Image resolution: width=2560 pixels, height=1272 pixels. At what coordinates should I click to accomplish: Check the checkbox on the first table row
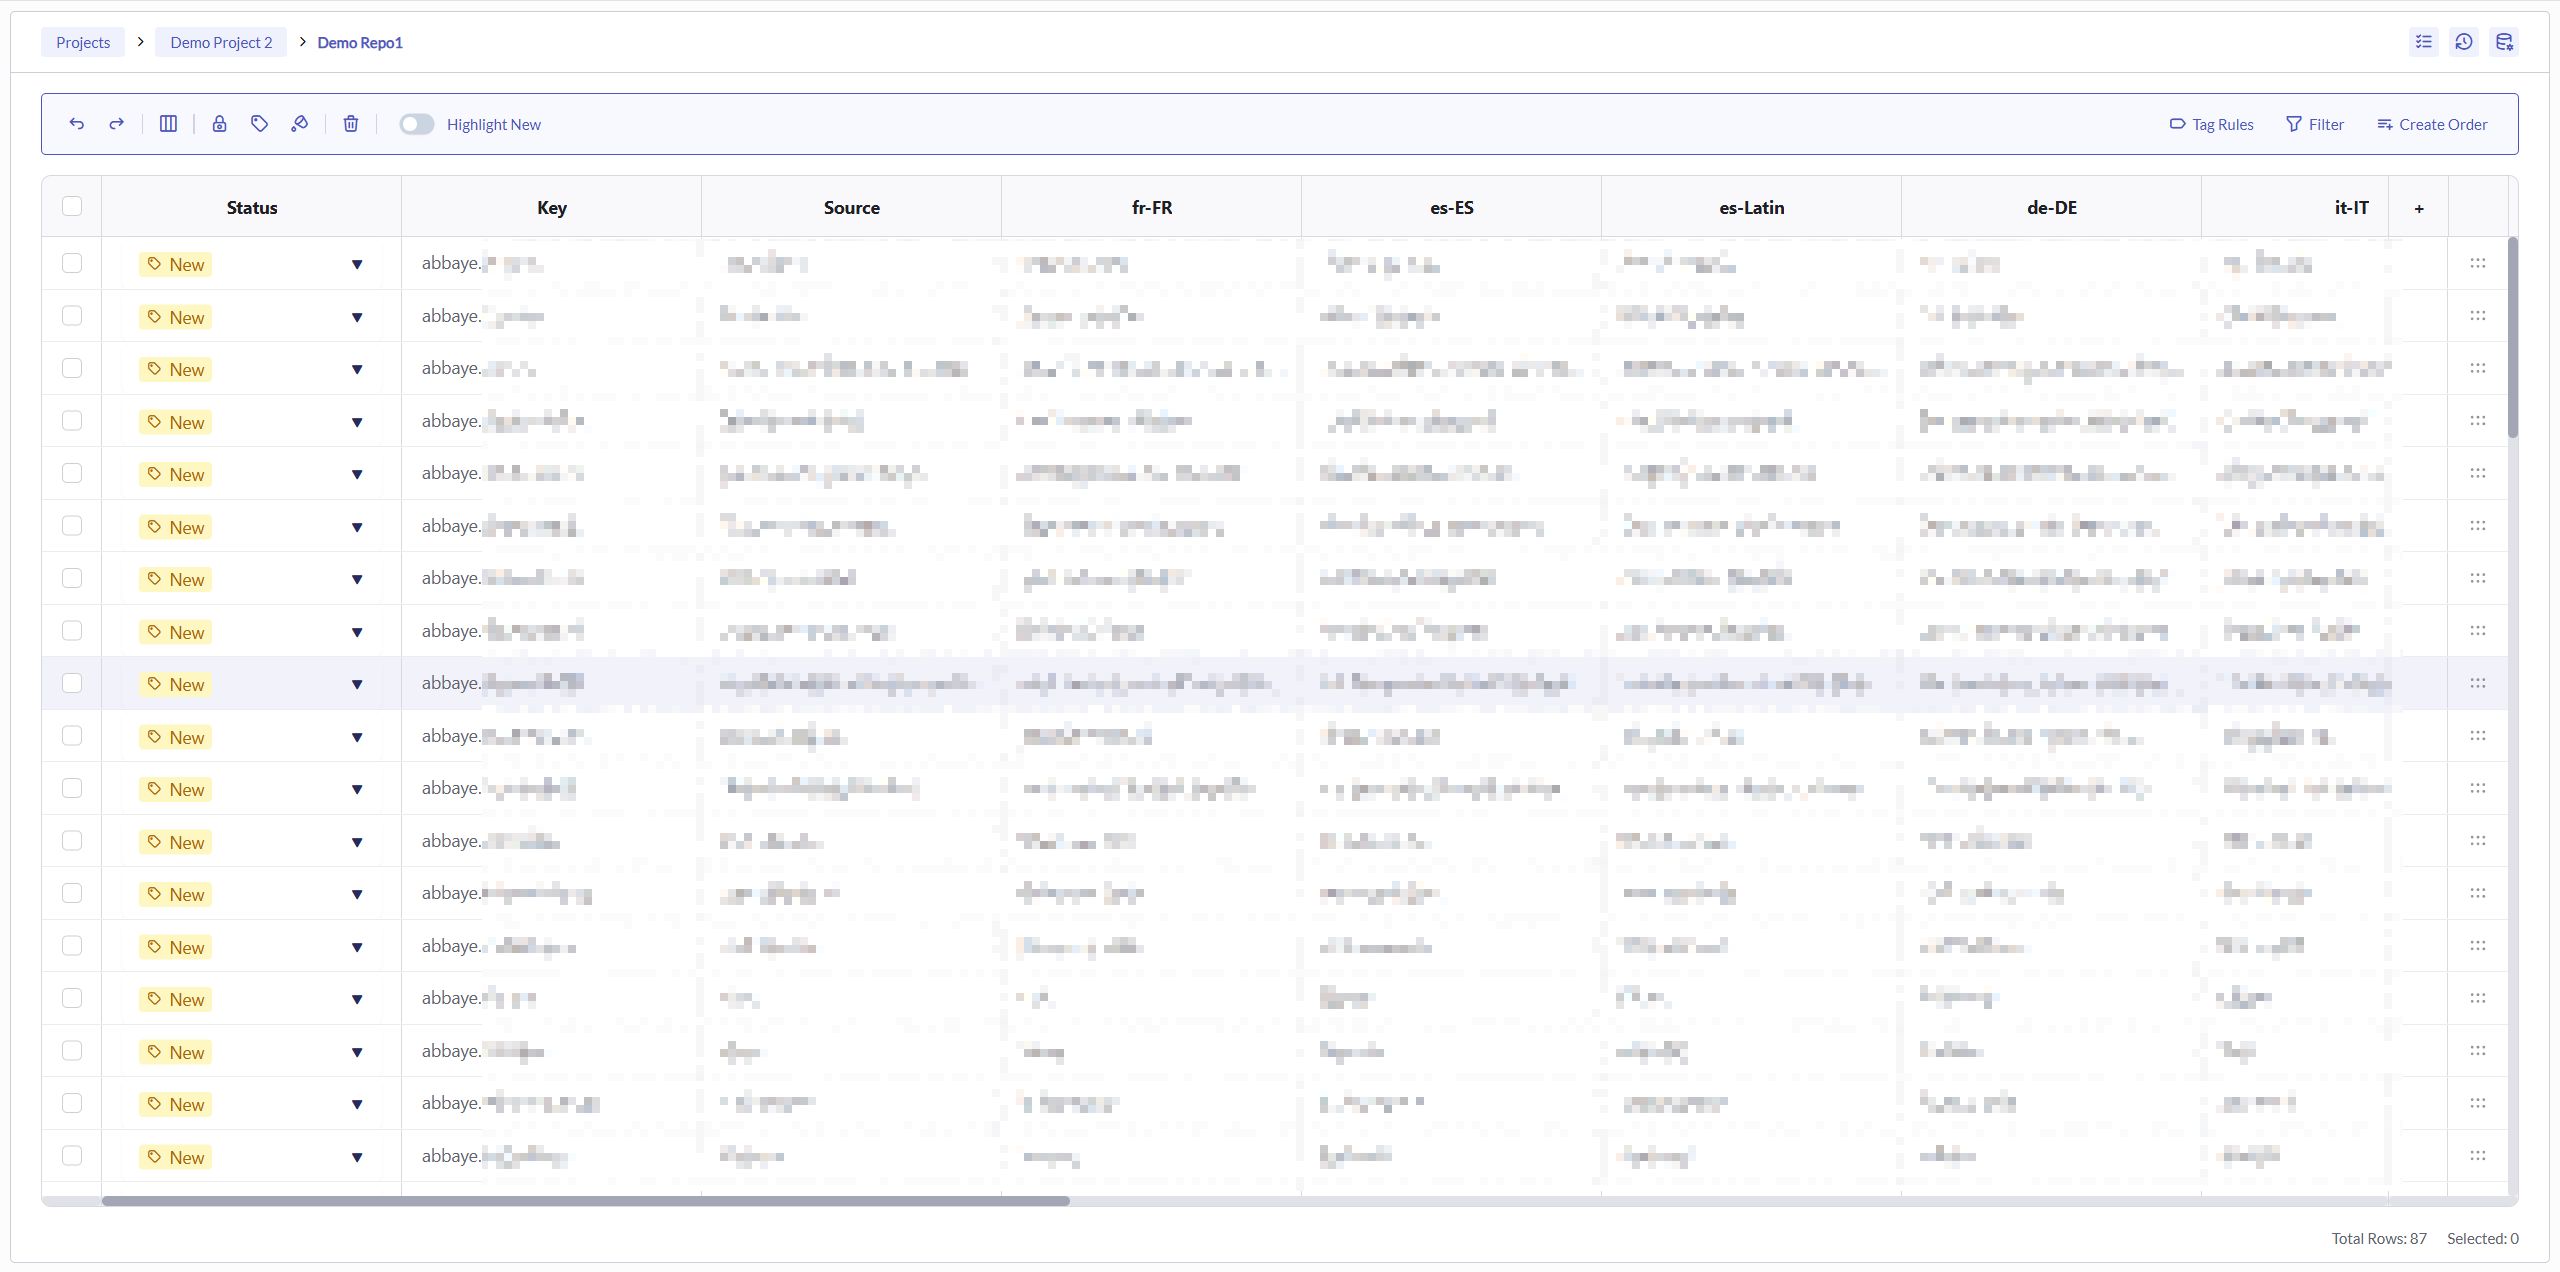coord(71,263)
